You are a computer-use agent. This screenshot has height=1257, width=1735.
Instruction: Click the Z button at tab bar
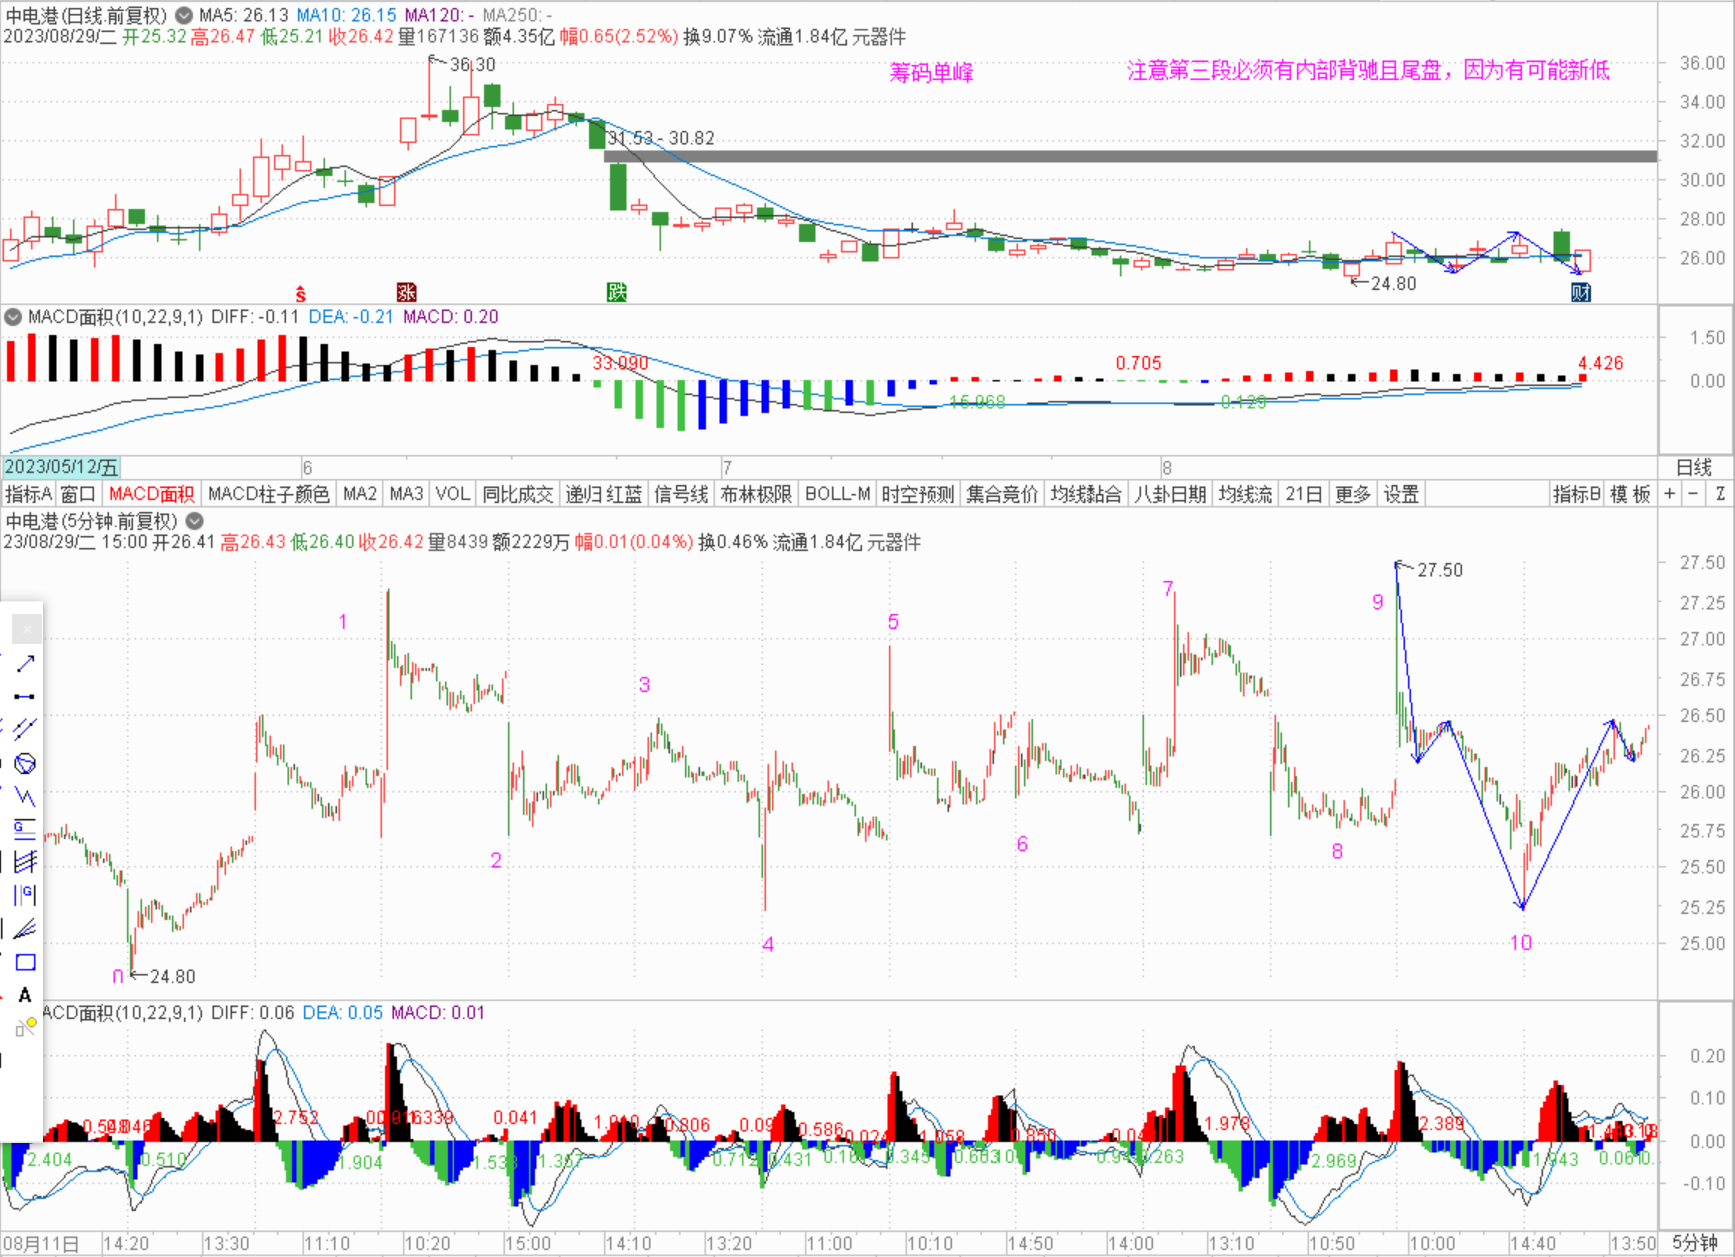pos(1720,494)
